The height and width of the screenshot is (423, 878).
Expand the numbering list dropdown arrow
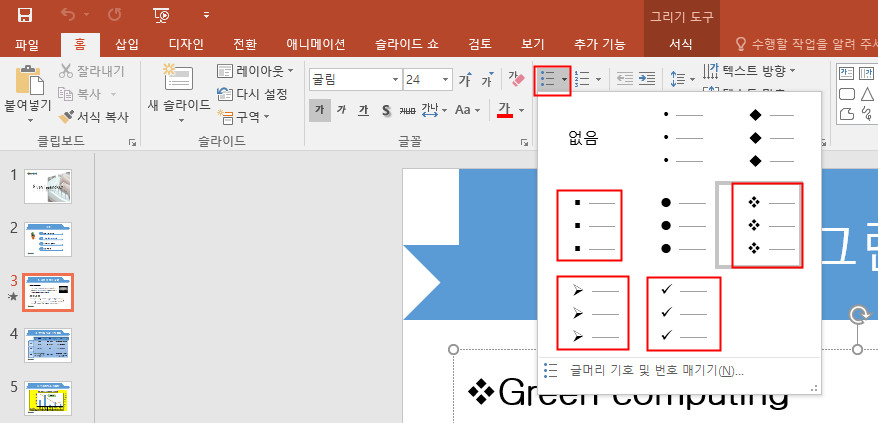point(599,79)
